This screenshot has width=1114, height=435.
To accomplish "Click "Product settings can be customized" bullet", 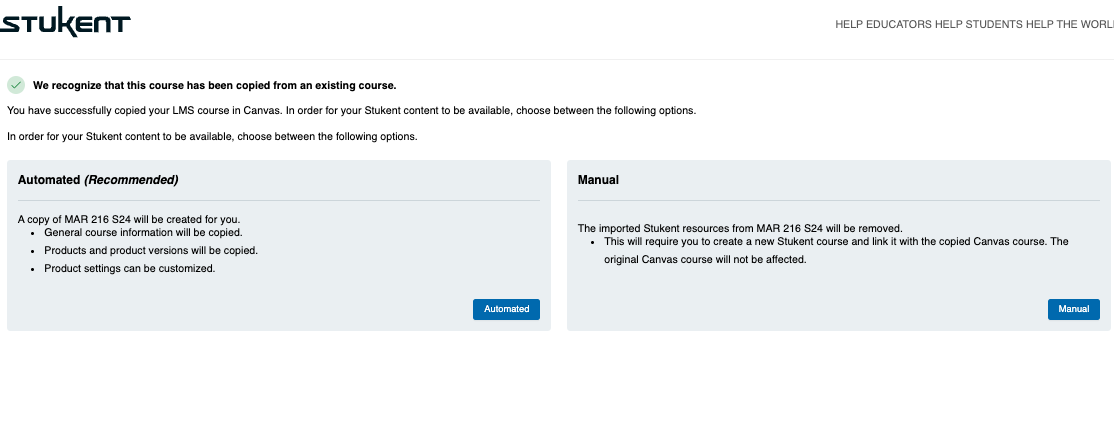I will pos(129,269).
